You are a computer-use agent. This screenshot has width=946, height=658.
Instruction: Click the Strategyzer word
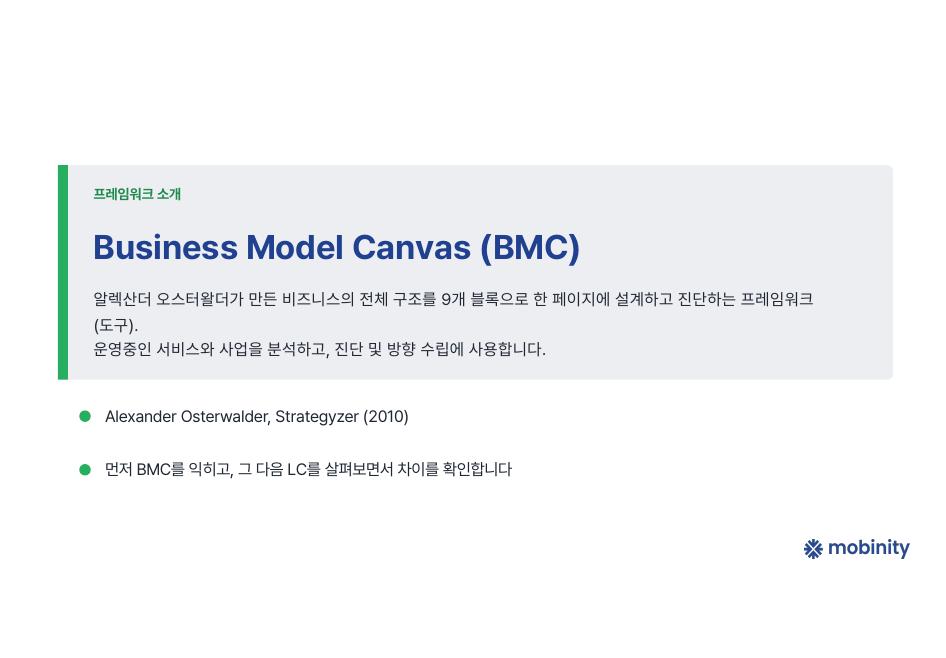tap(317, 417)
